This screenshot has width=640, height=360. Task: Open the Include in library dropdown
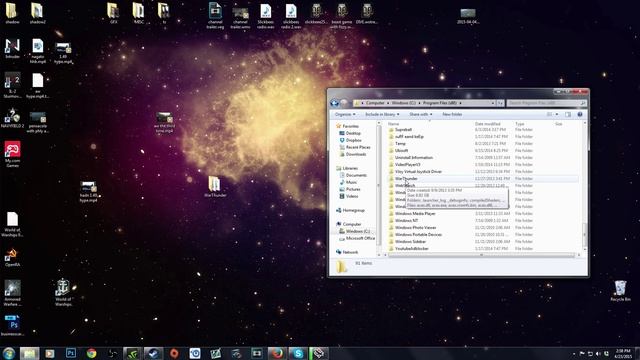click(382, 114)
